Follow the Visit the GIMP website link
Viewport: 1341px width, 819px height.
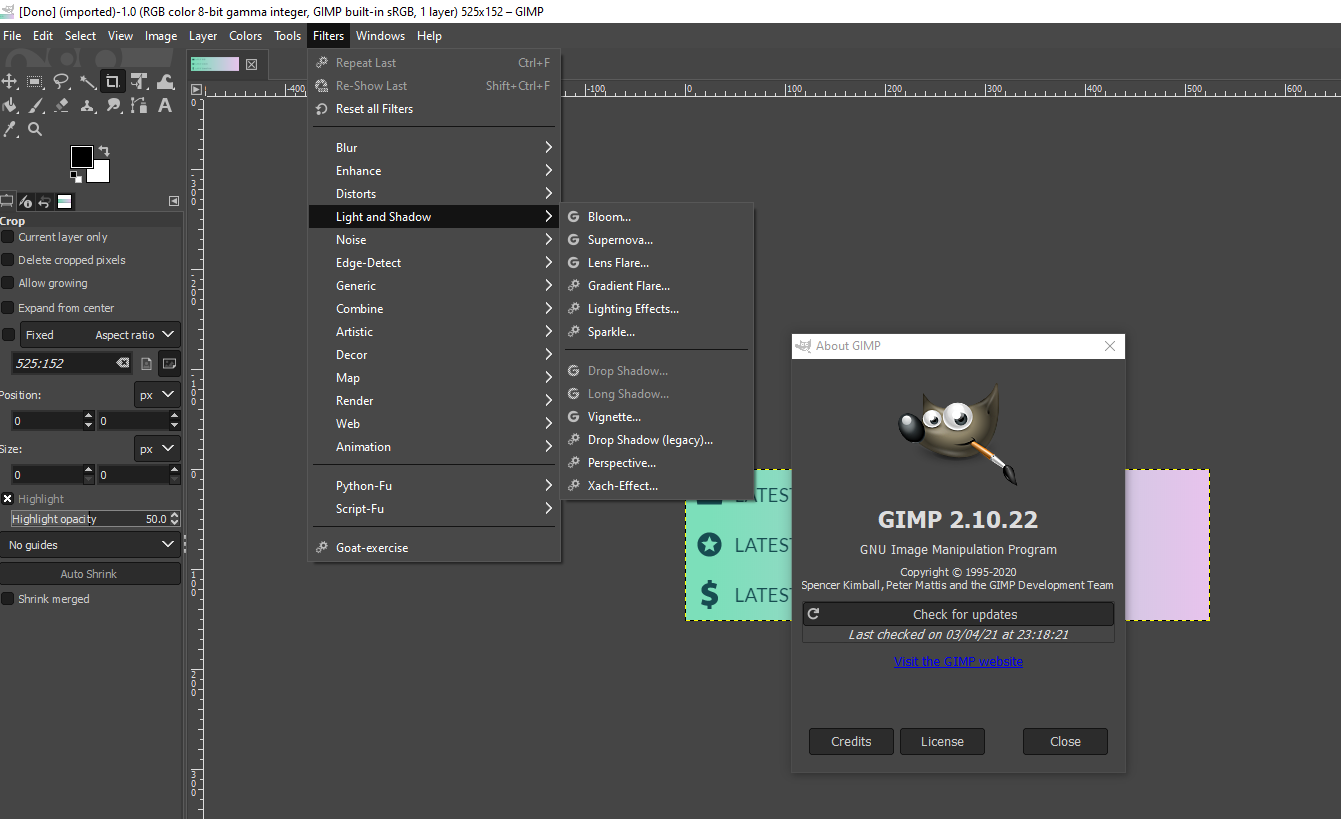pos(957,661)
